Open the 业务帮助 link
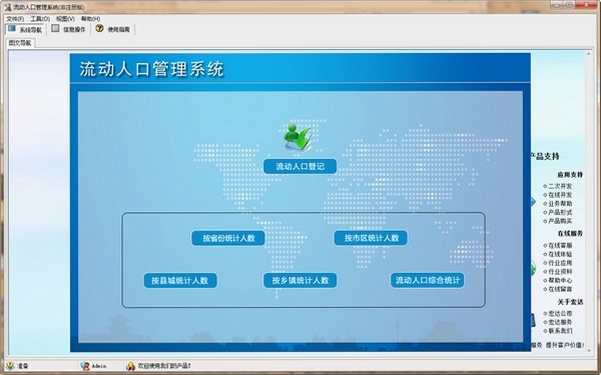Viewport: 601px width, 375px height. (x=560, y=204)
